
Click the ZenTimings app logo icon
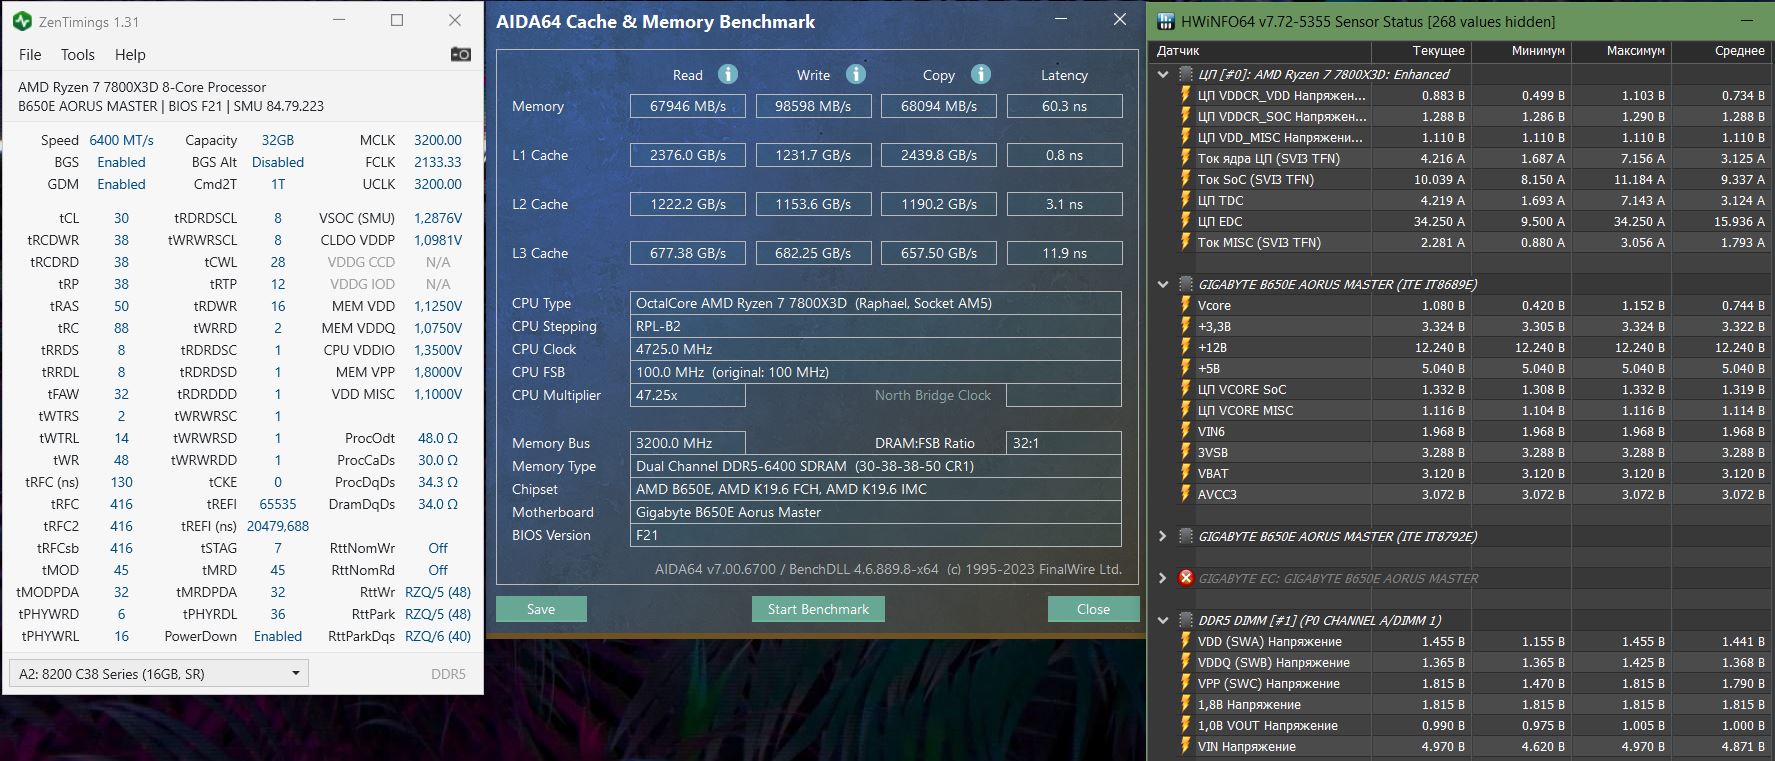coord(22,21)
